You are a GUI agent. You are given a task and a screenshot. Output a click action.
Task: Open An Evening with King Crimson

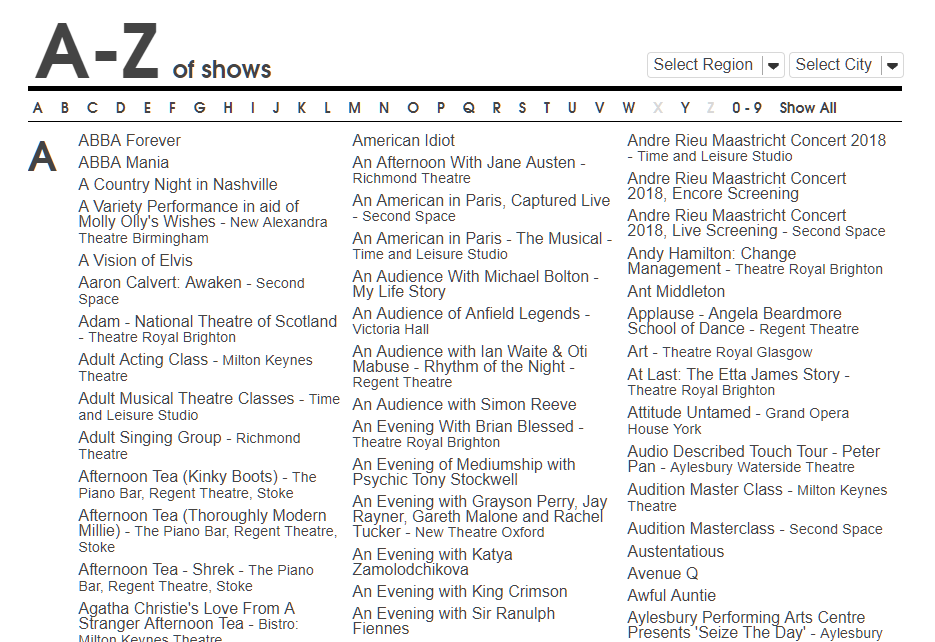click(460, 592)
